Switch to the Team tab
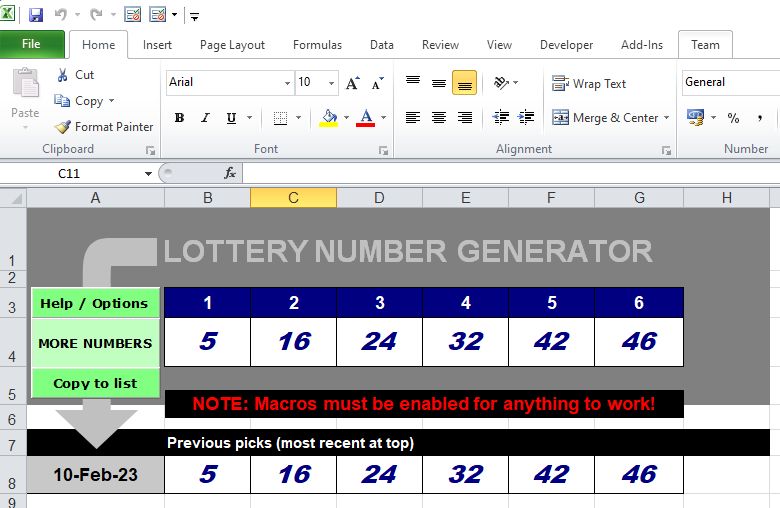This screenshot has width=780, height=508. click(x=705, y=45)
